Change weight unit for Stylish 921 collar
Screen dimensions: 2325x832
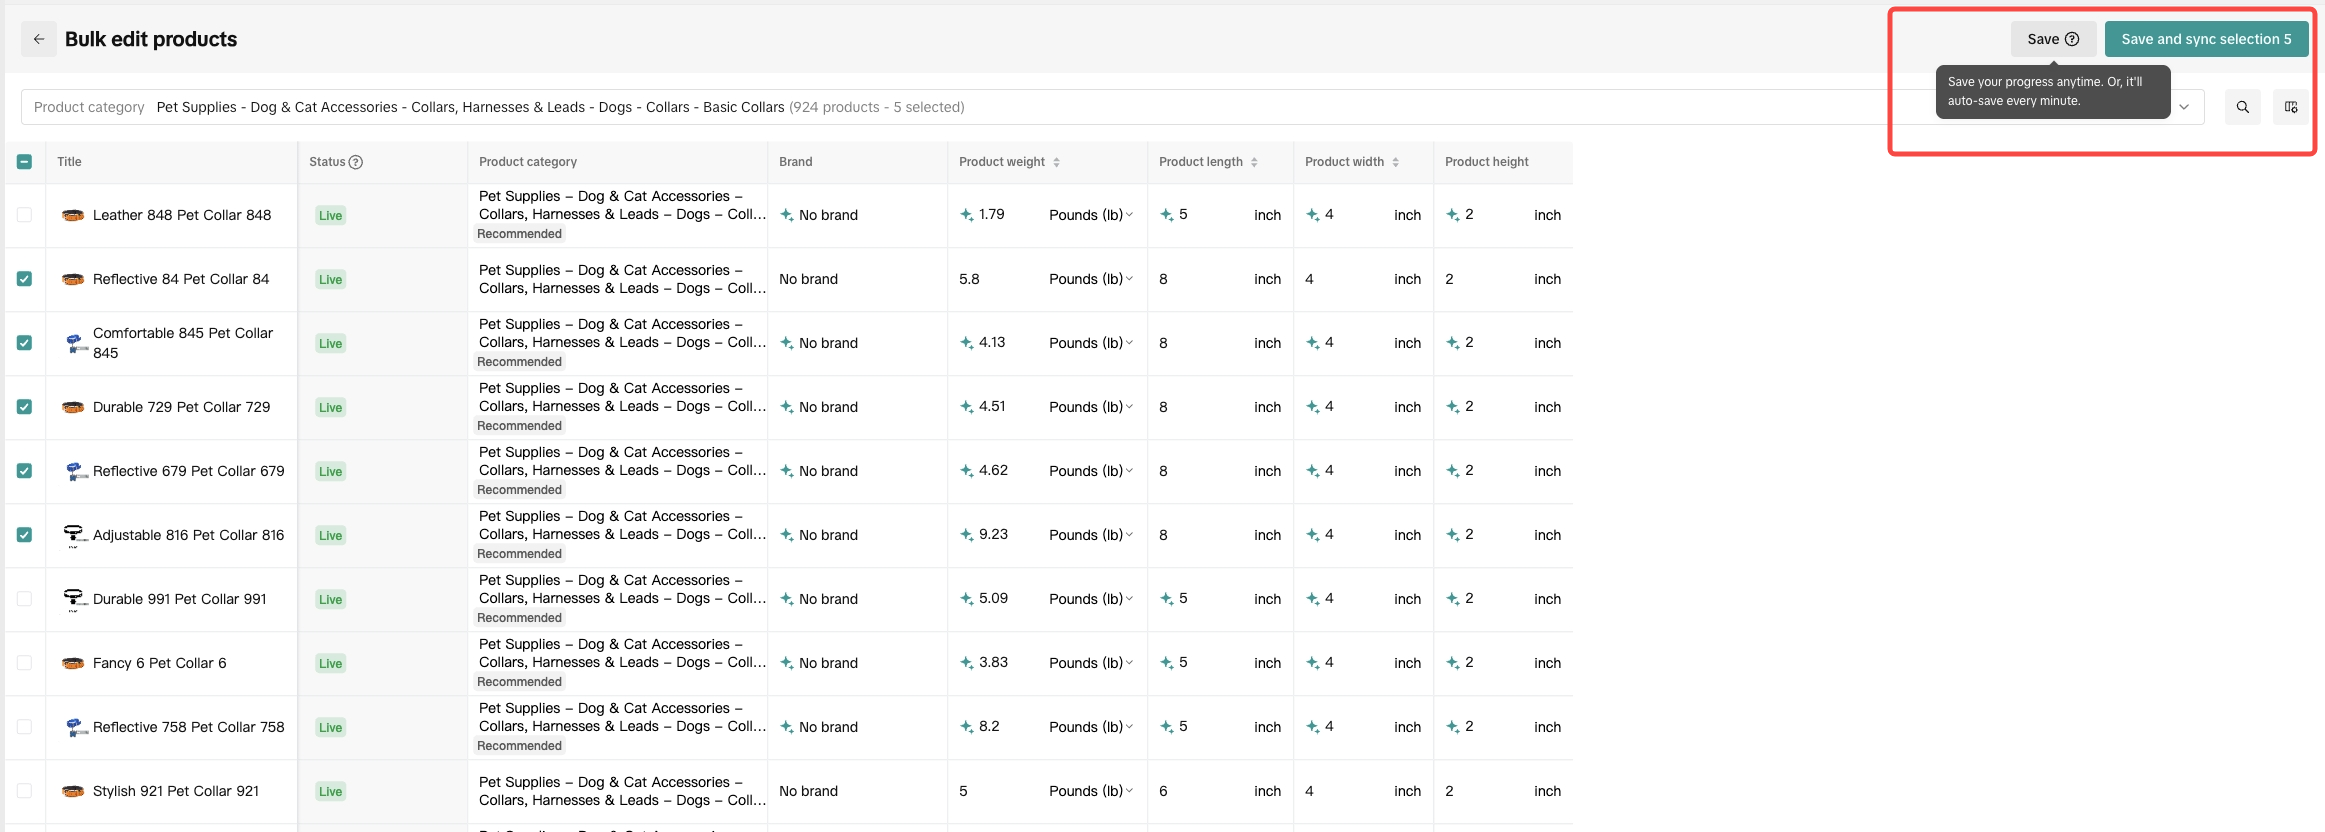pos(1091,791)
